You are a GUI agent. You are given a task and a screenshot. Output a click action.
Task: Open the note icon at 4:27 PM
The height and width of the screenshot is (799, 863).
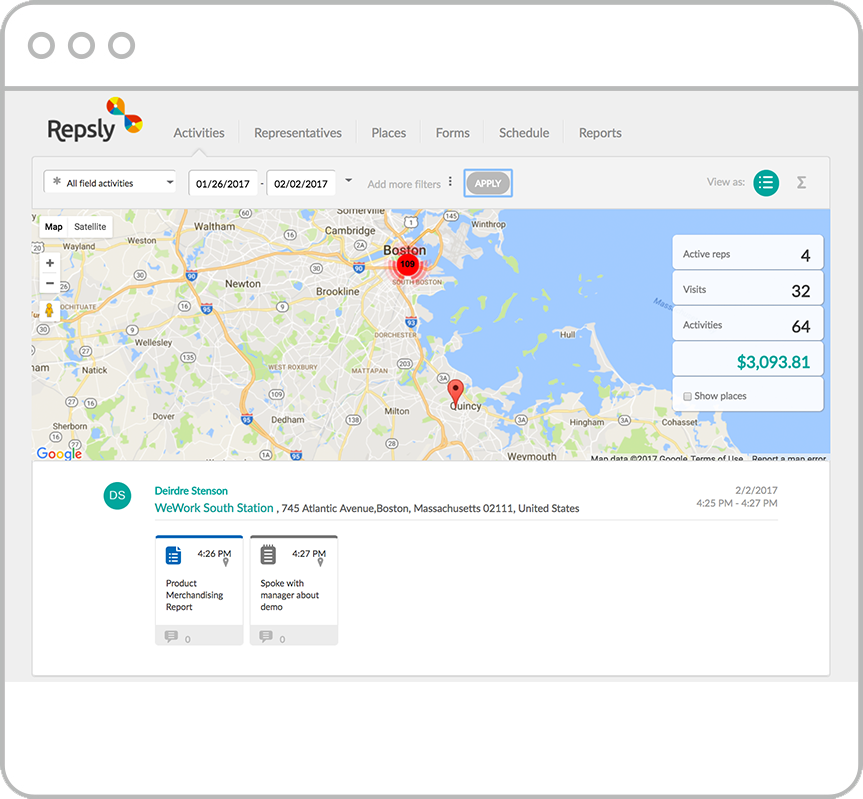tap(268, 555)
